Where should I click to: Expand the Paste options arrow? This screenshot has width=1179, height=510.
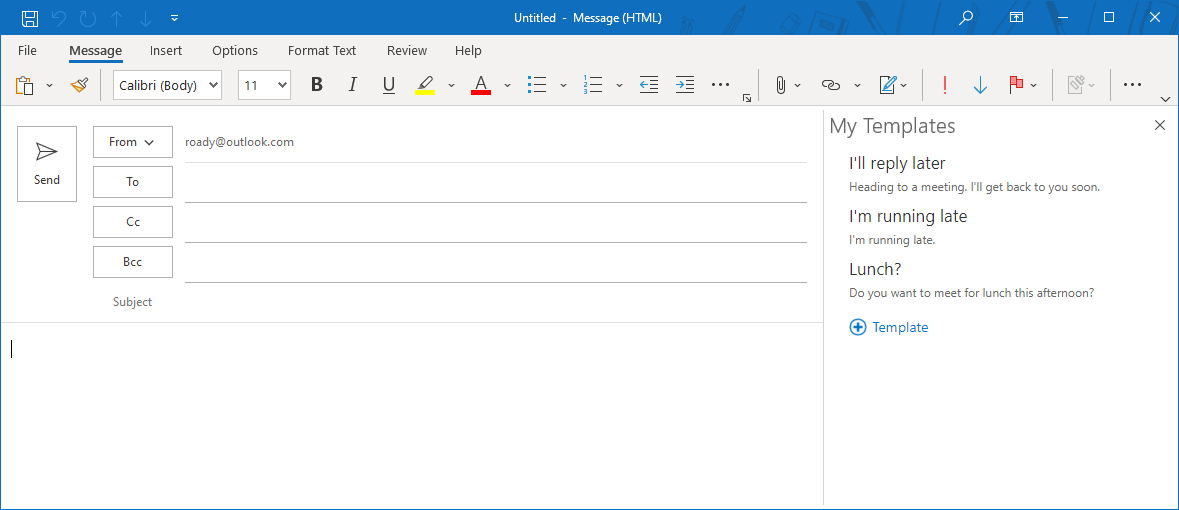[x=50, y=86]
